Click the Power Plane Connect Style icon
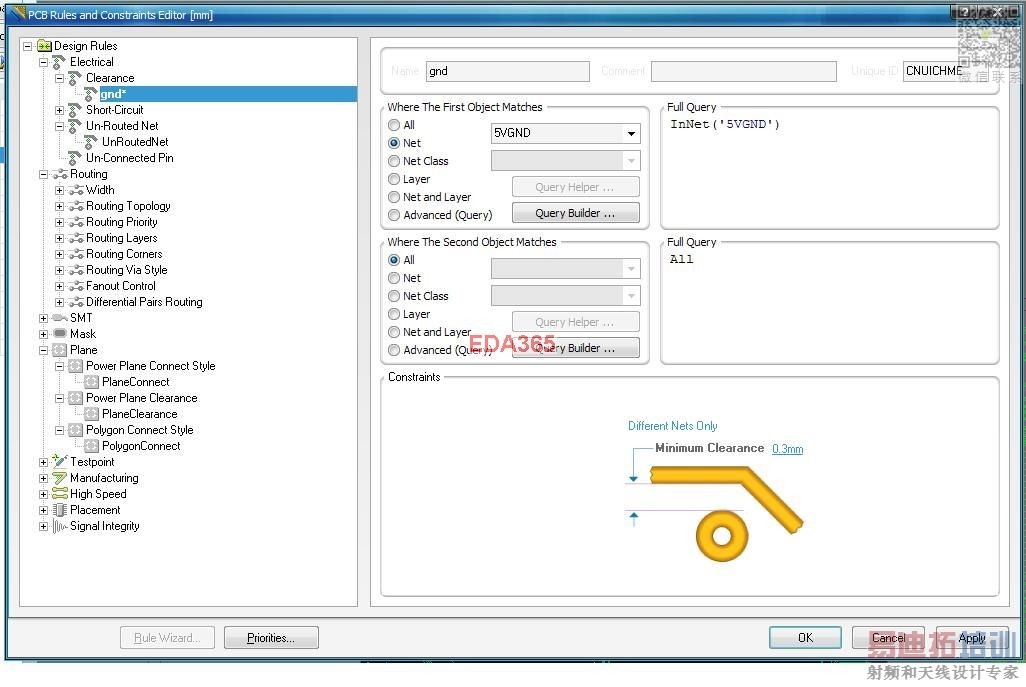Screen dimensions: 1026x687 (x=75, y=366)
